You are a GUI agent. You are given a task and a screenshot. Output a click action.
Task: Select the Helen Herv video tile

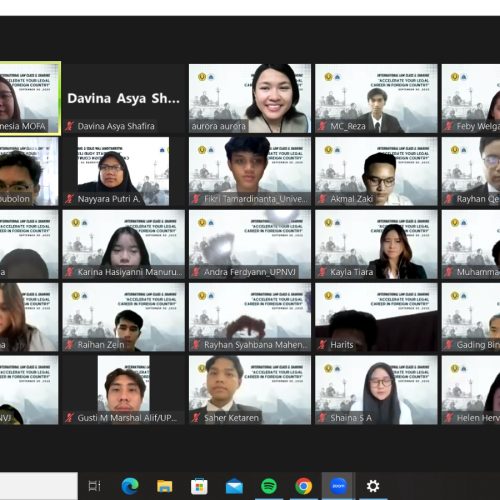pyautogui.click(x=471, y=390)
